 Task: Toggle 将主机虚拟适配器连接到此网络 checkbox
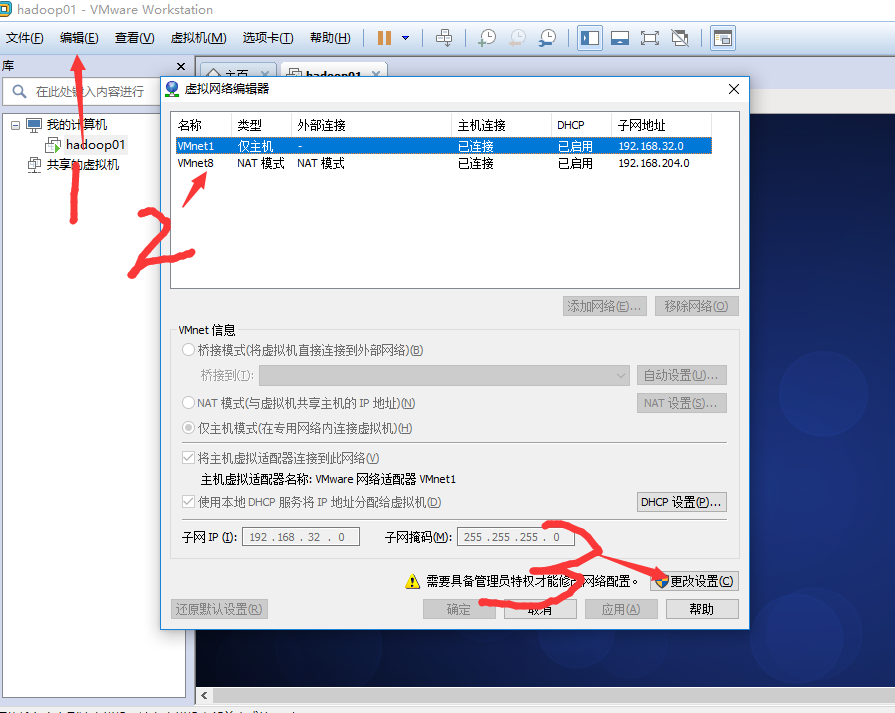[188, 458]
